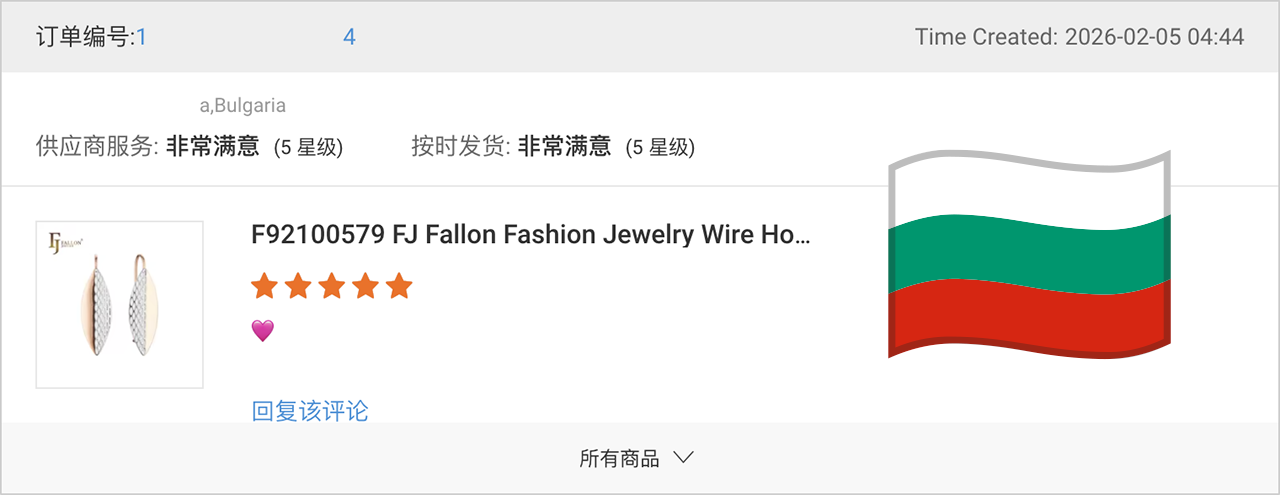1280x500 pixels.
Task: Click the pink heart emoji in review
Action: point(262,331)
